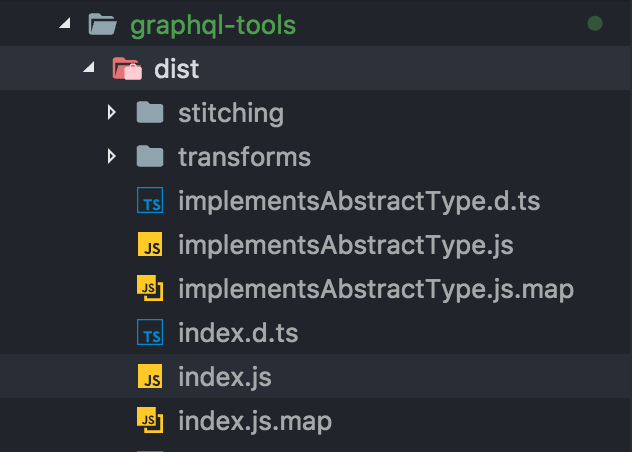Viewport: 632px width, 452px height.
Task: Open implementsAbstractType.d.ts file
Action: pyautogui.click(x=359, y=201)
